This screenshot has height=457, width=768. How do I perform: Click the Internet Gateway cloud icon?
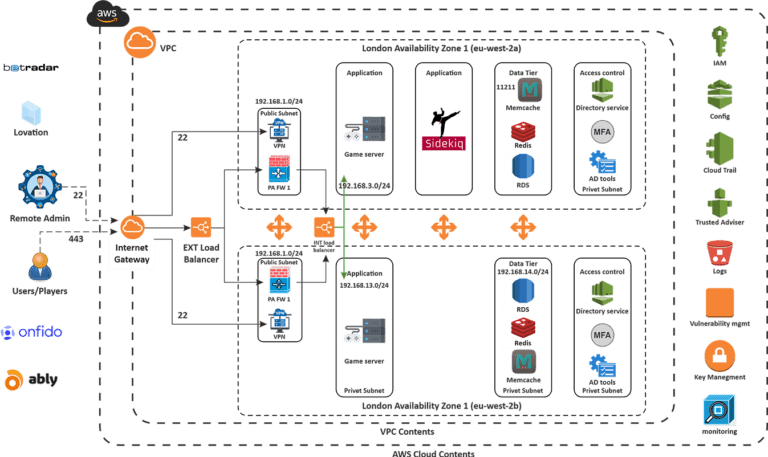pyautogui.click(x=132, y=227)
